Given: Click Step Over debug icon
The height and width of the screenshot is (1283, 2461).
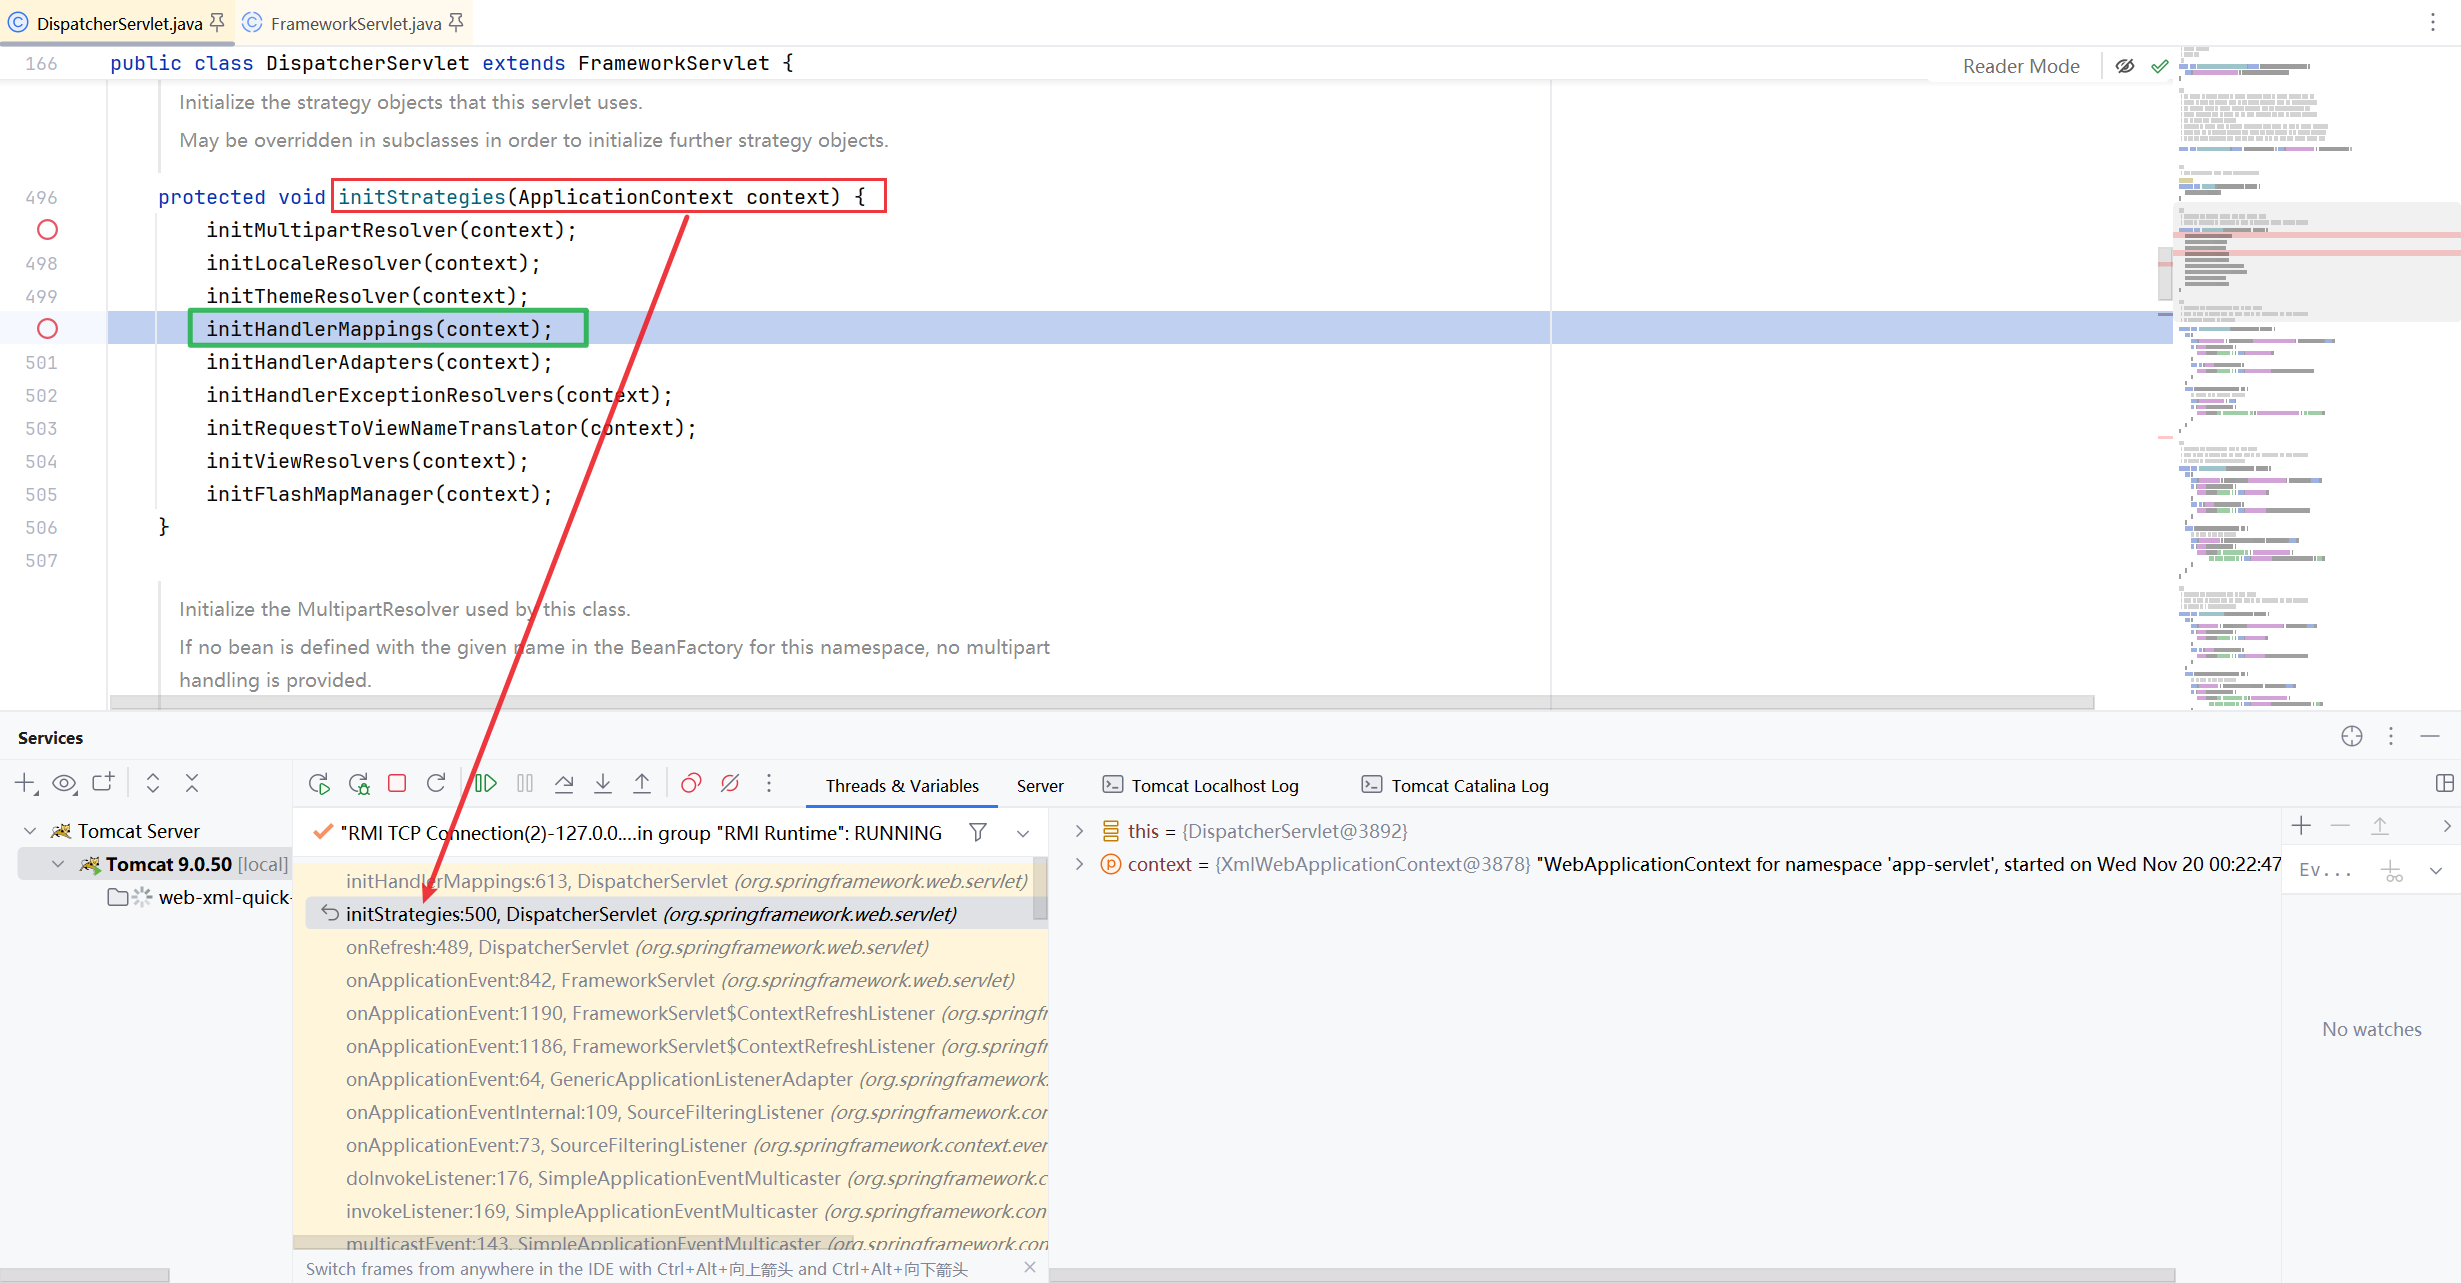Looking at the screenshot, I should click(564, 784).
